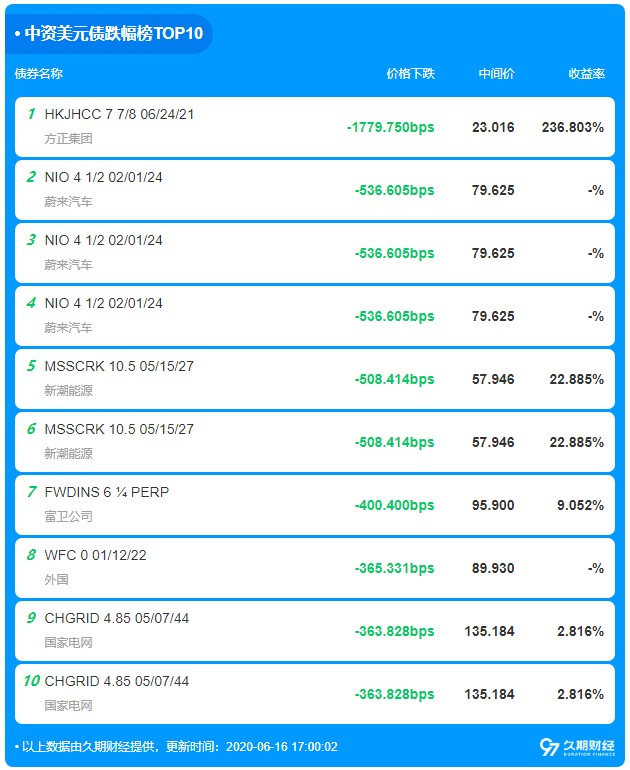Click the 富卫公司 issuer label
Image resolution: width=630 pixels, height=770 pixels.
click(68, 517)
